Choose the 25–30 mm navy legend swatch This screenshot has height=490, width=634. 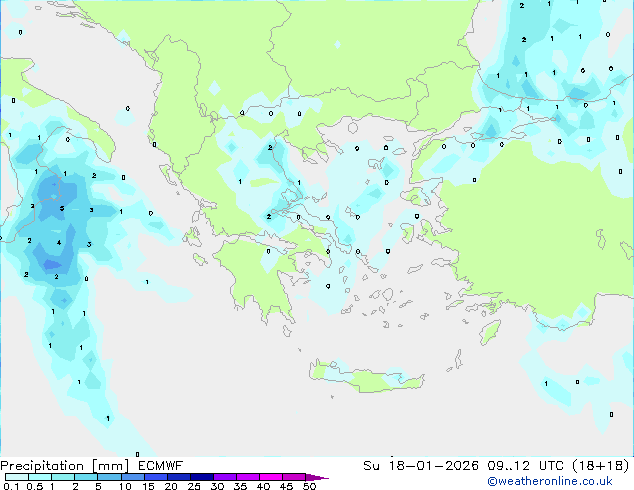click(202, 477)
